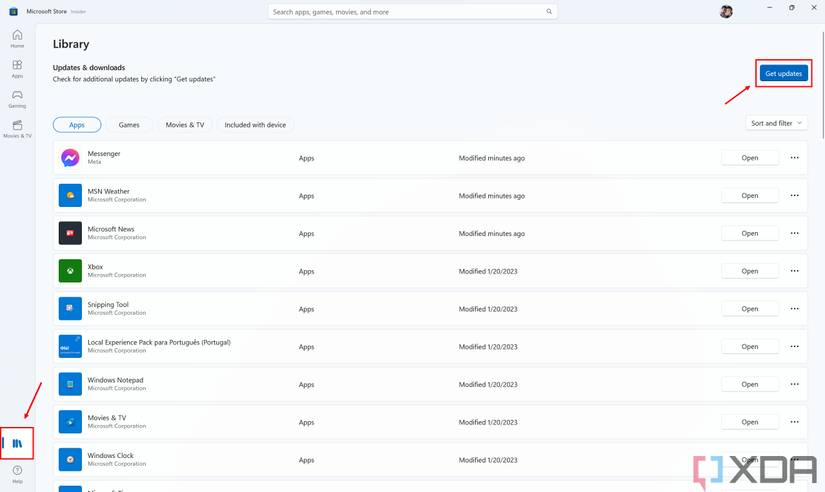This screenshot has width=825, height=492.
Task: Open Movies & TV in sidebar
Action: click(x=17, y=129)
